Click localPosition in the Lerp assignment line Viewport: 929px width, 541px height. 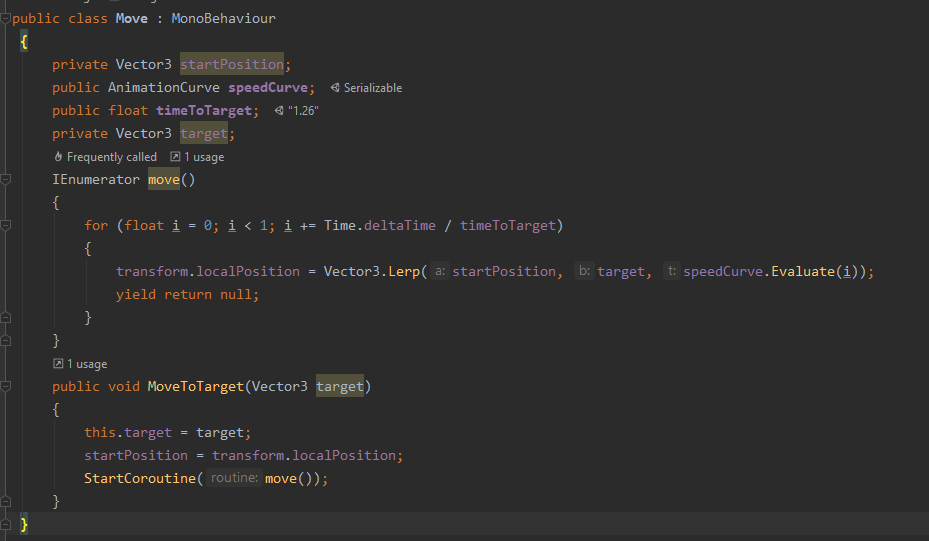click(x=248, y=271)
